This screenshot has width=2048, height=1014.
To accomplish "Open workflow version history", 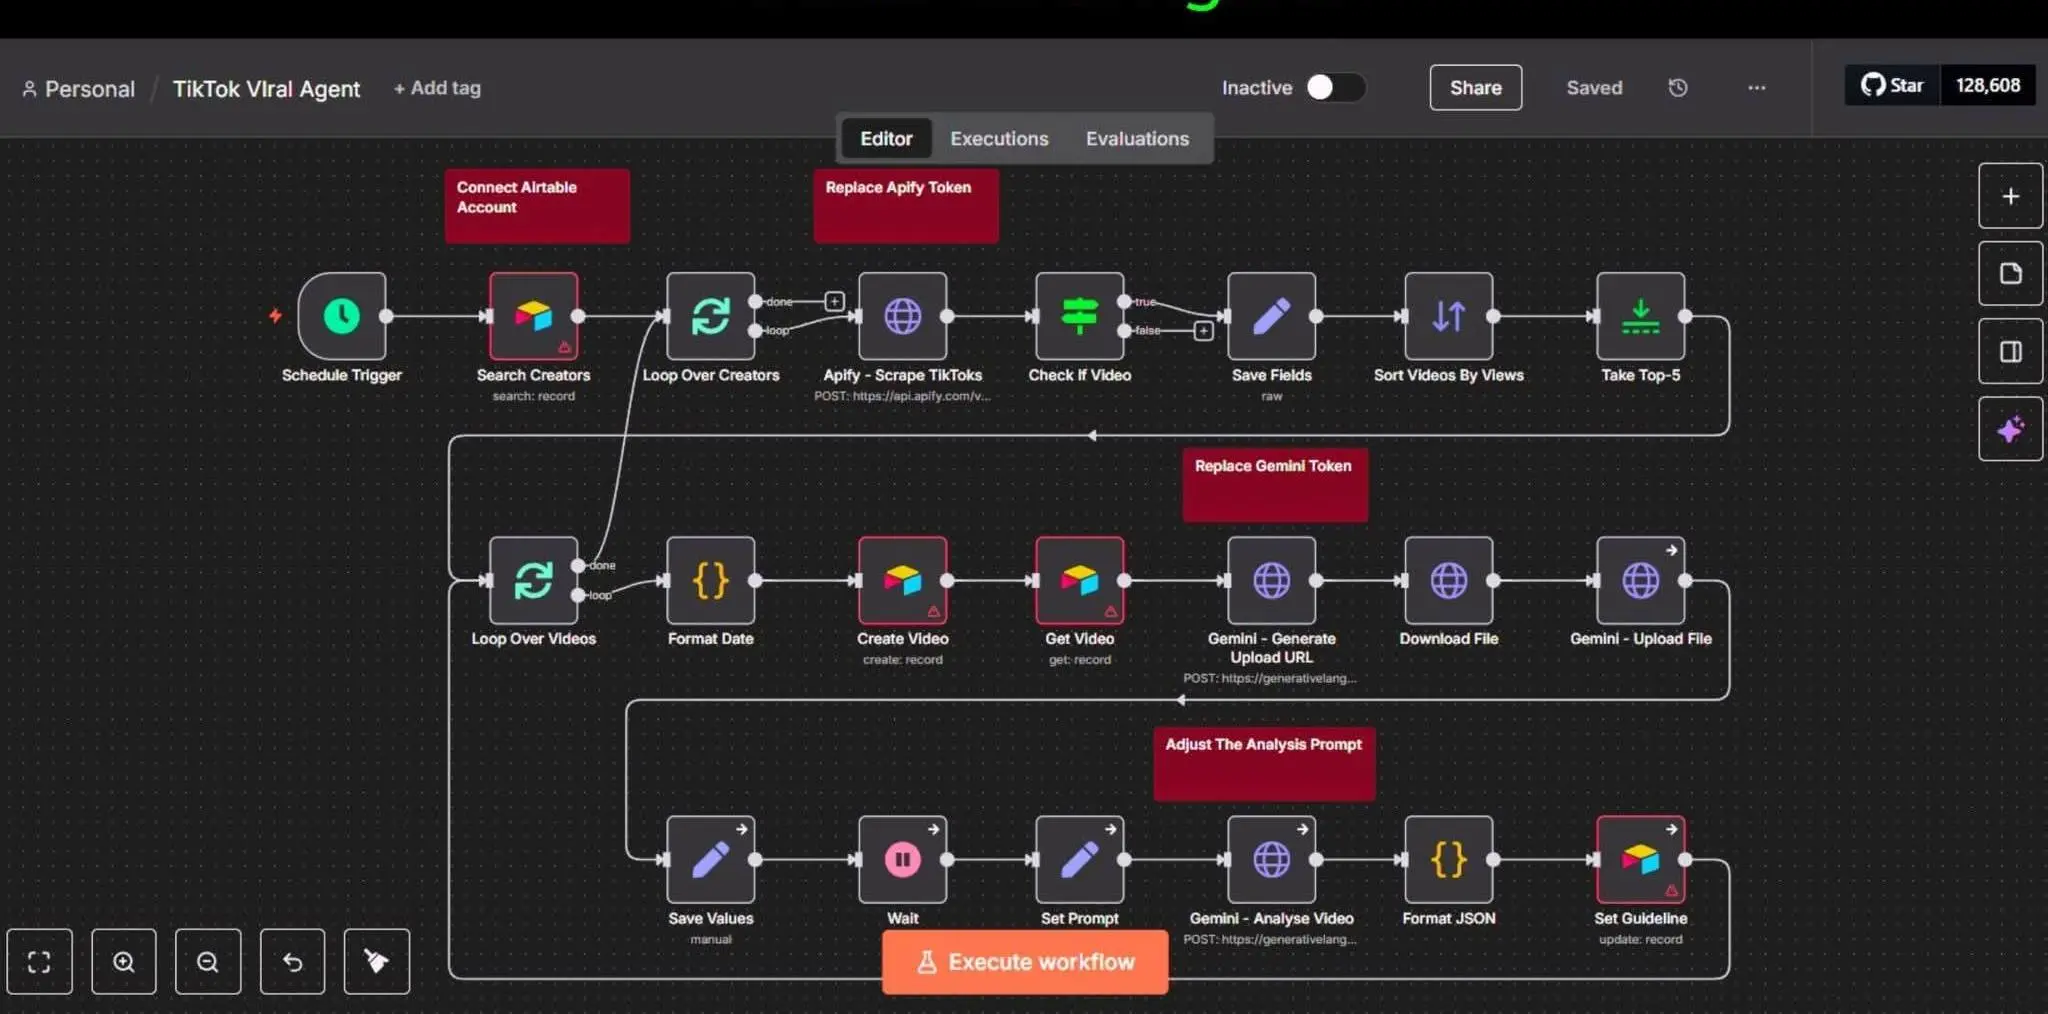I will pyautogui.click(x=1678, y=88).
